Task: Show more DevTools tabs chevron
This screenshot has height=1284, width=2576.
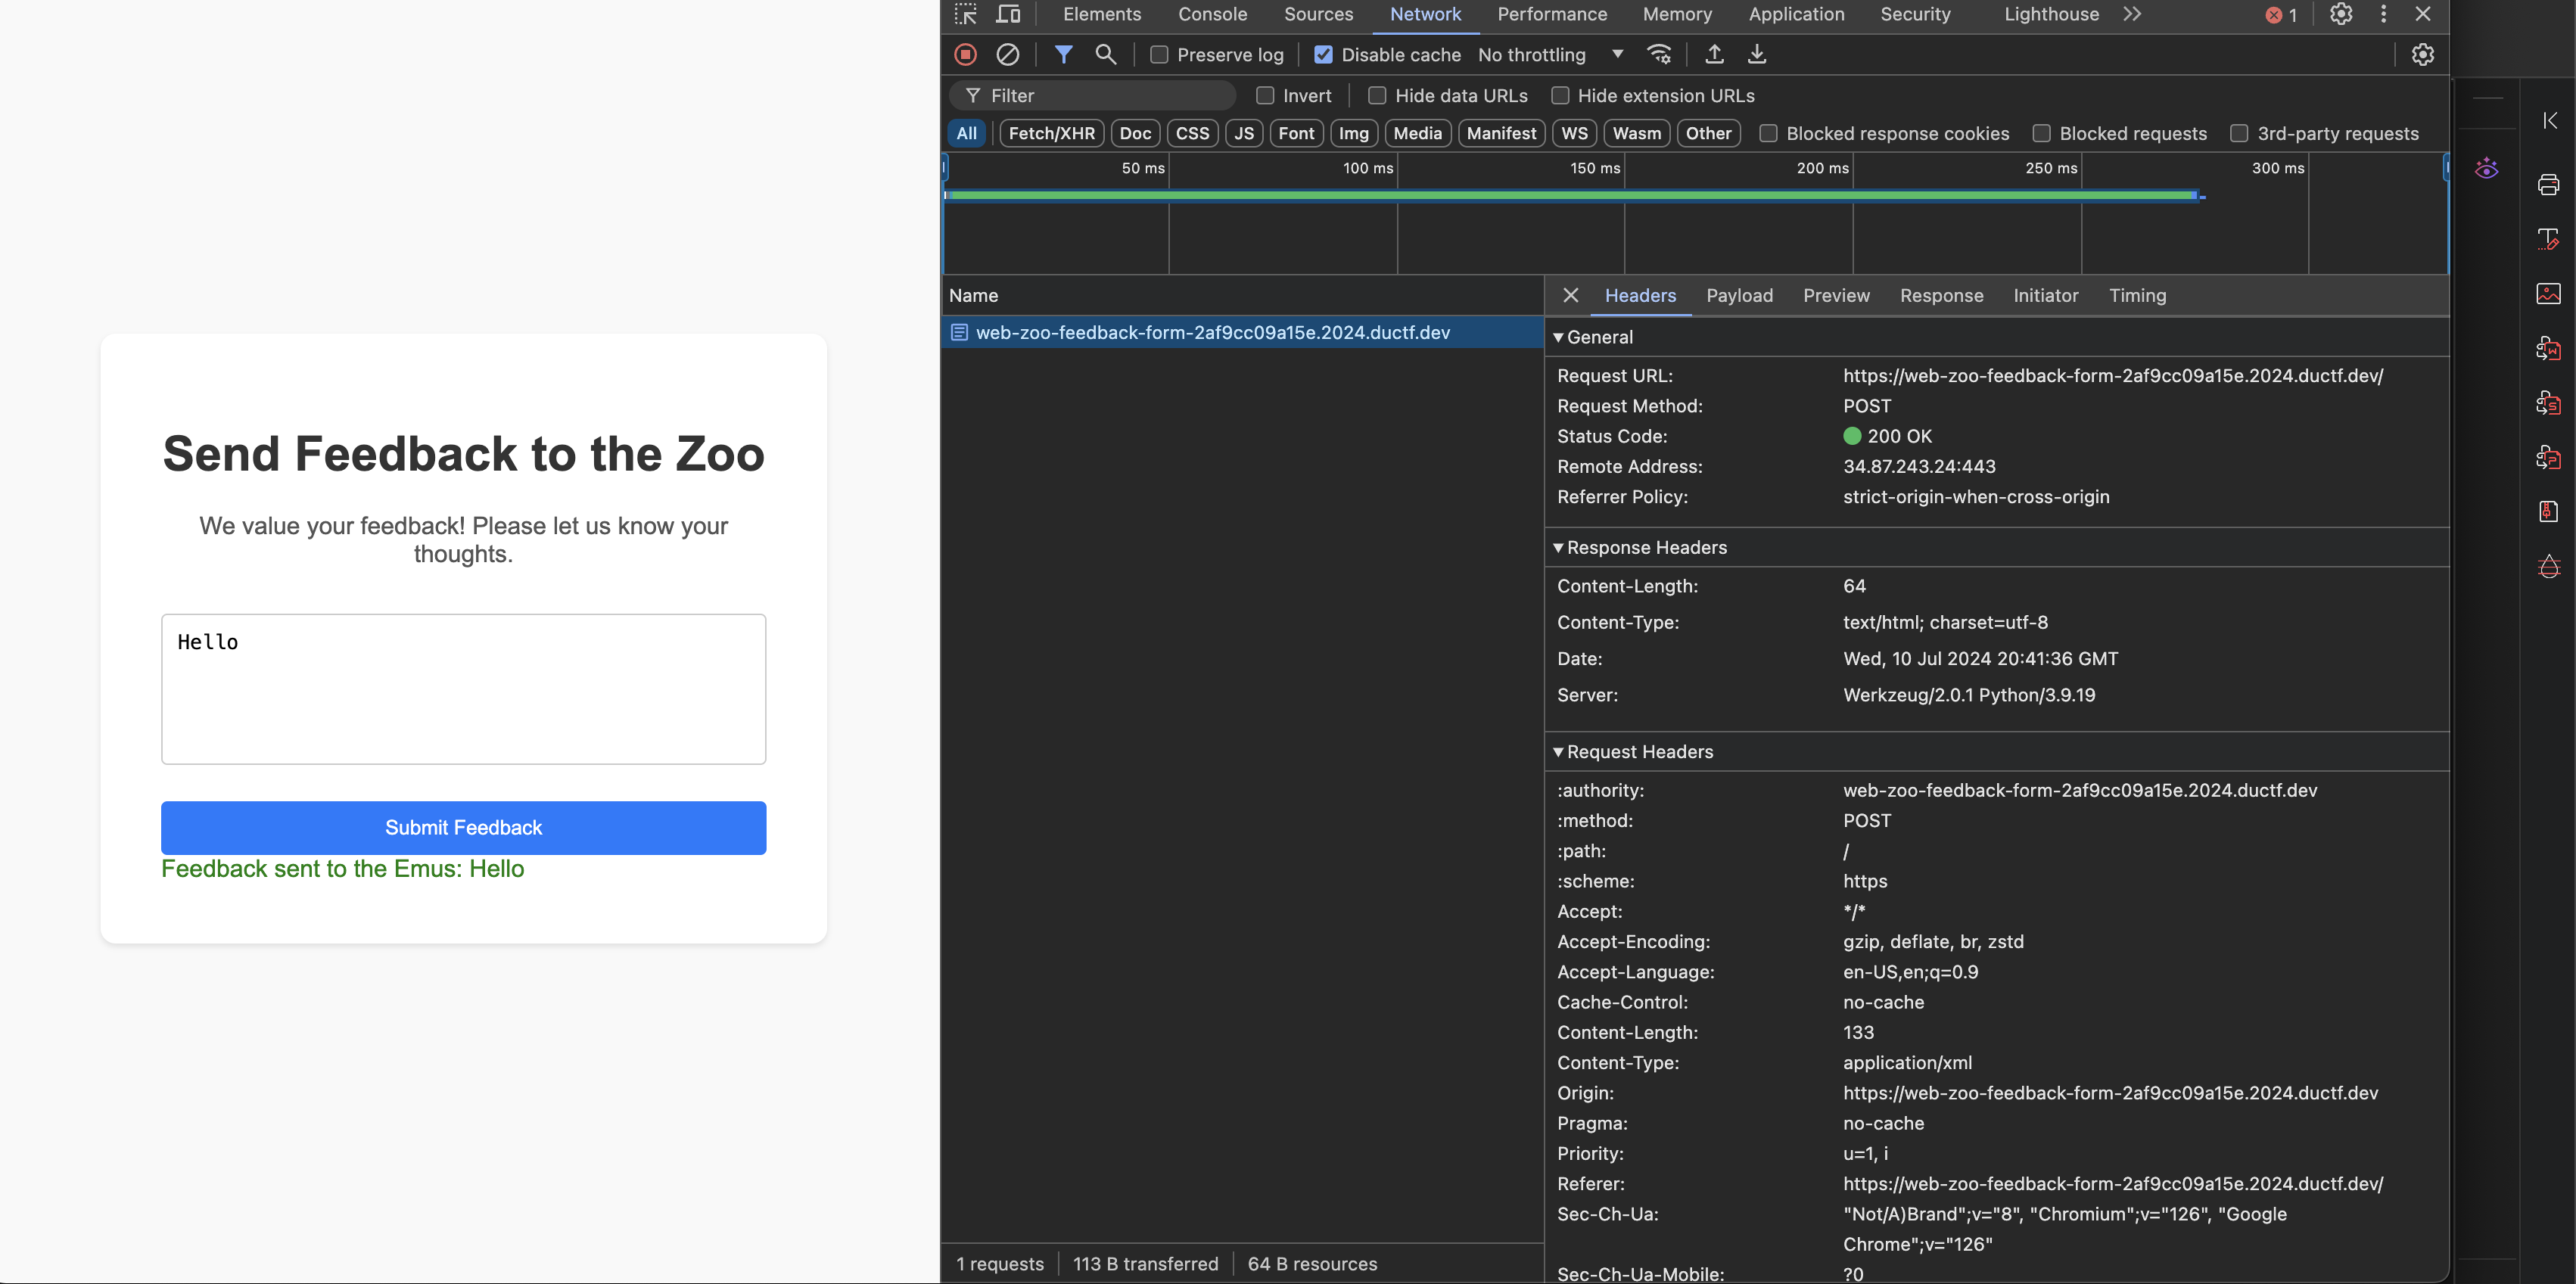Action: click(x=2132, y=14)
